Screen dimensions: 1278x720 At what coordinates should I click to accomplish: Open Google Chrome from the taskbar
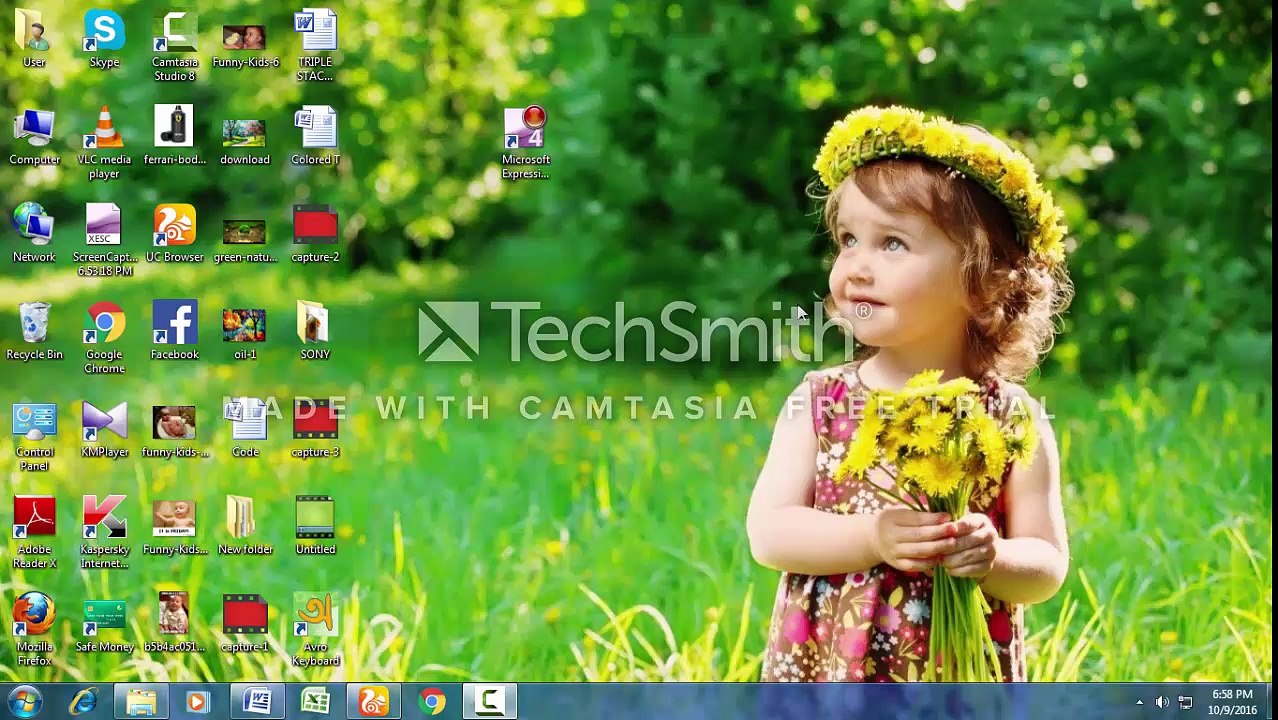(431, 702)
